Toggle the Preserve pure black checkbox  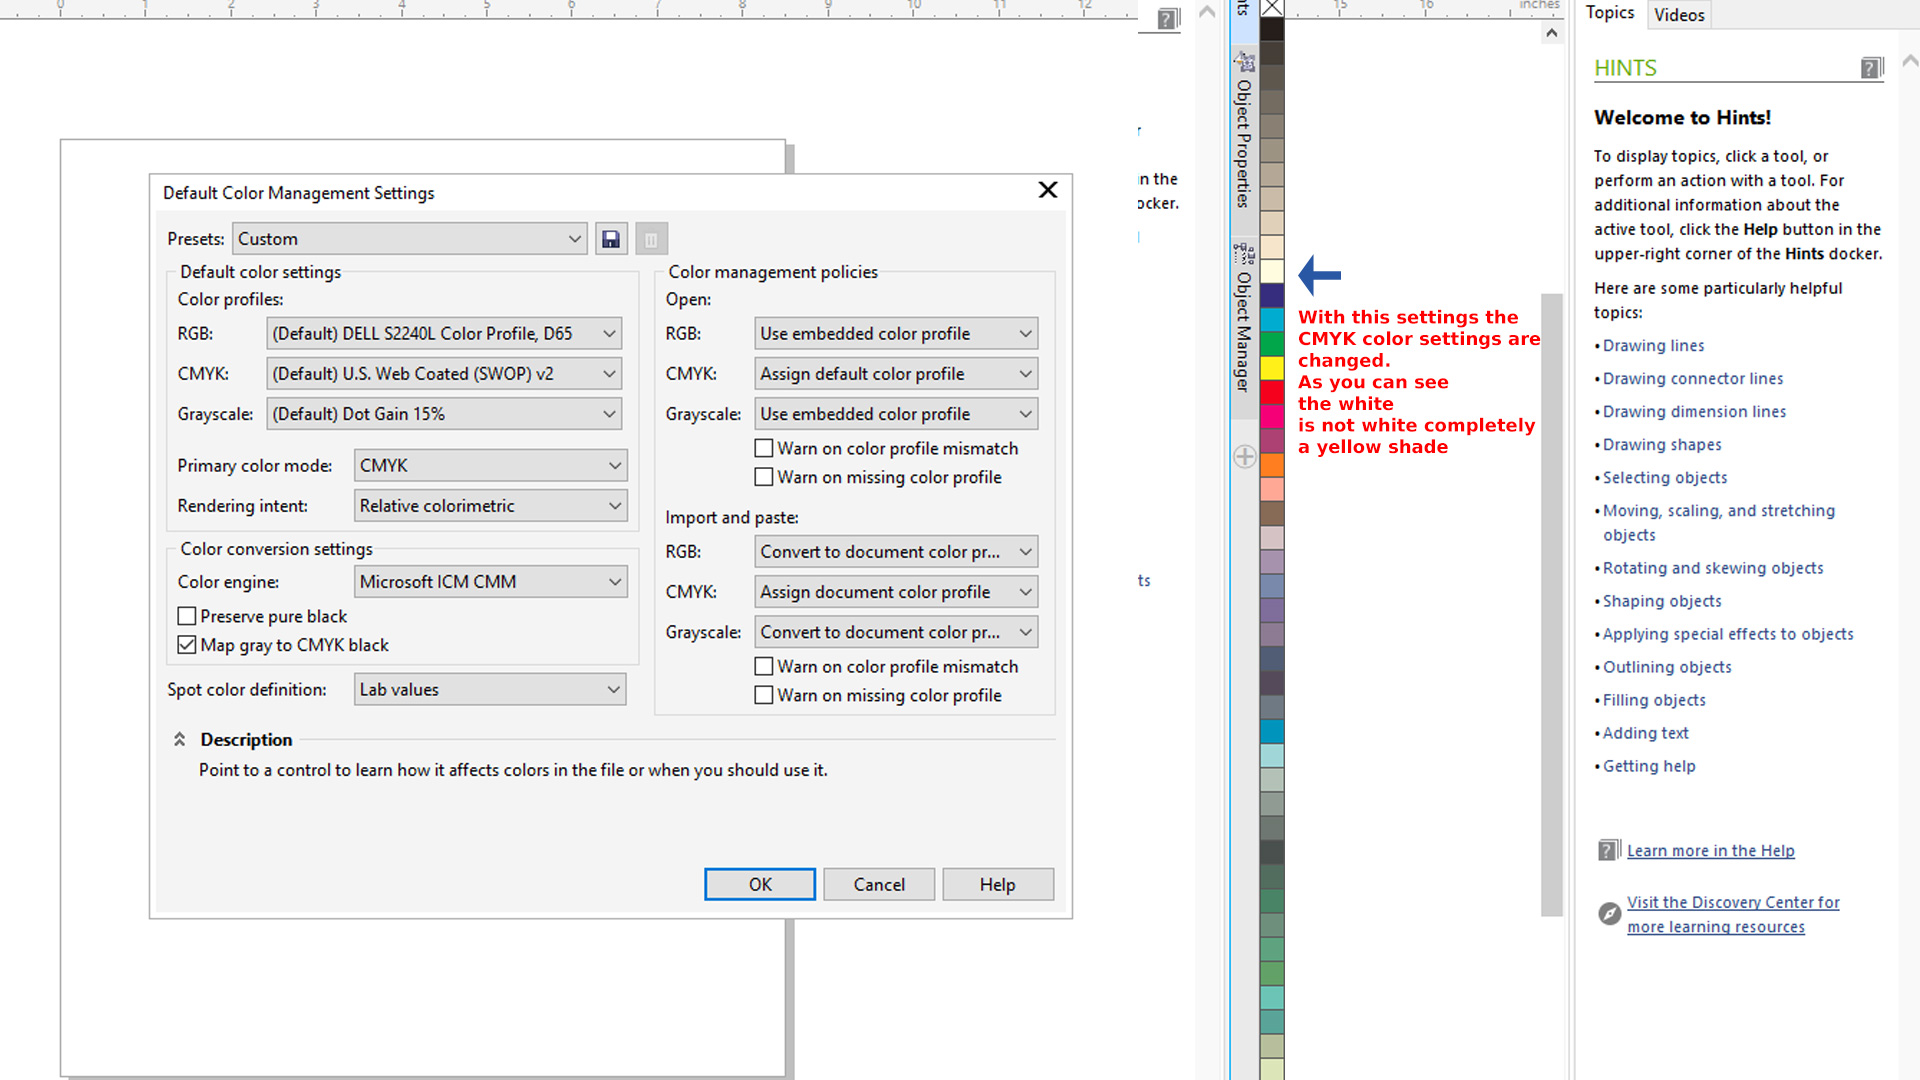(x=187, y=616)
